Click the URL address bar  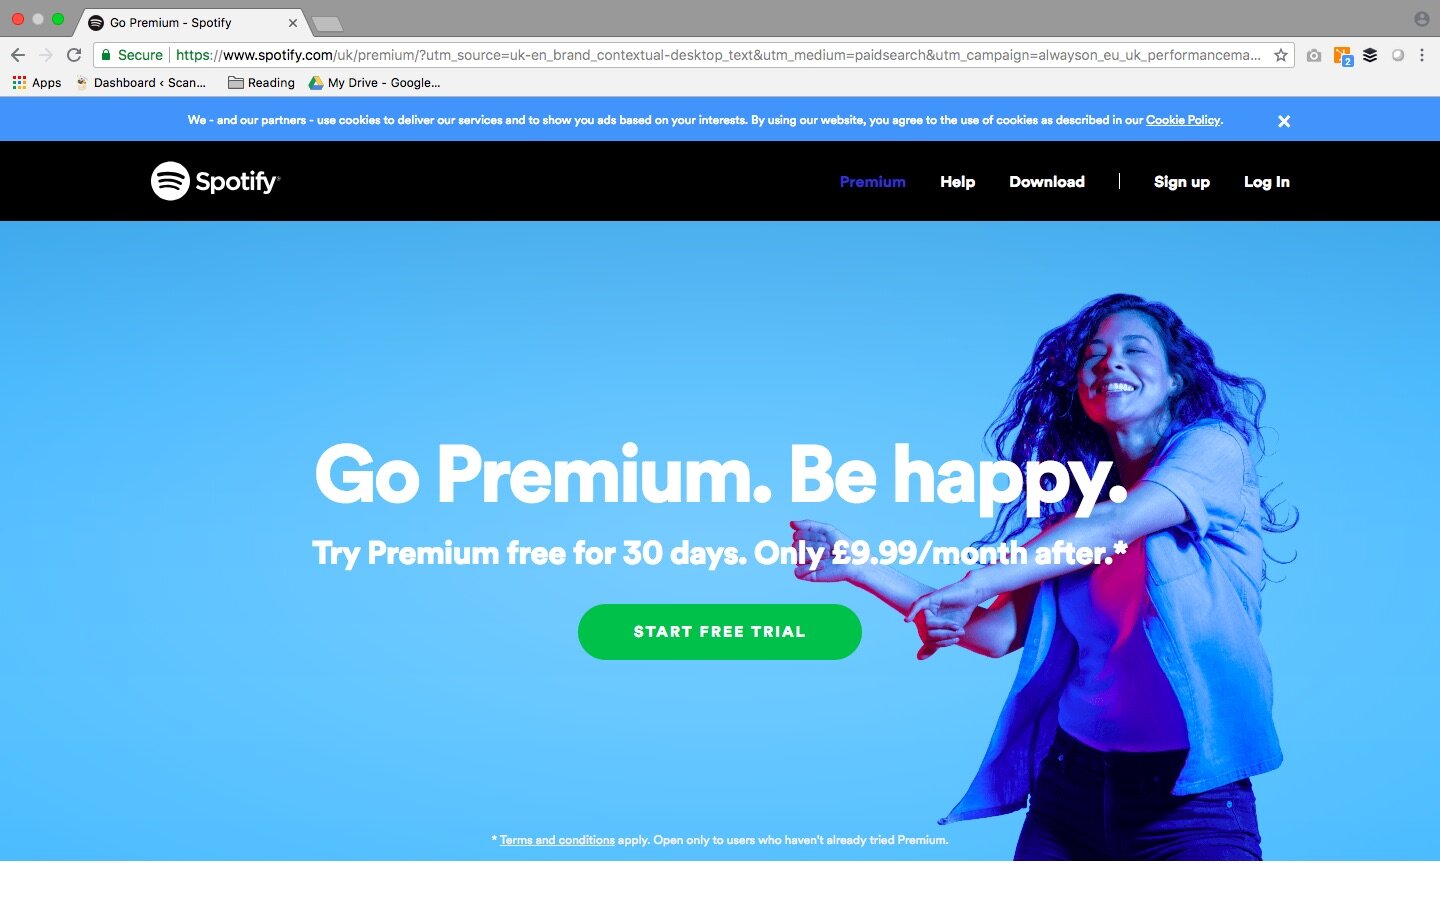[690, 55]
